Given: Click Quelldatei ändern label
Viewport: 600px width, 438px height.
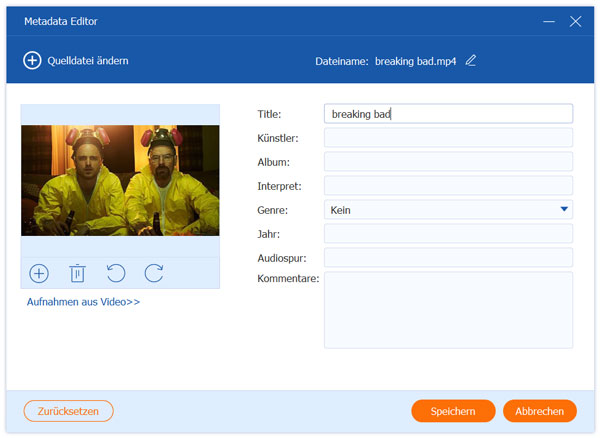Looking at the screenshot, I should click(x=88, y=60).
